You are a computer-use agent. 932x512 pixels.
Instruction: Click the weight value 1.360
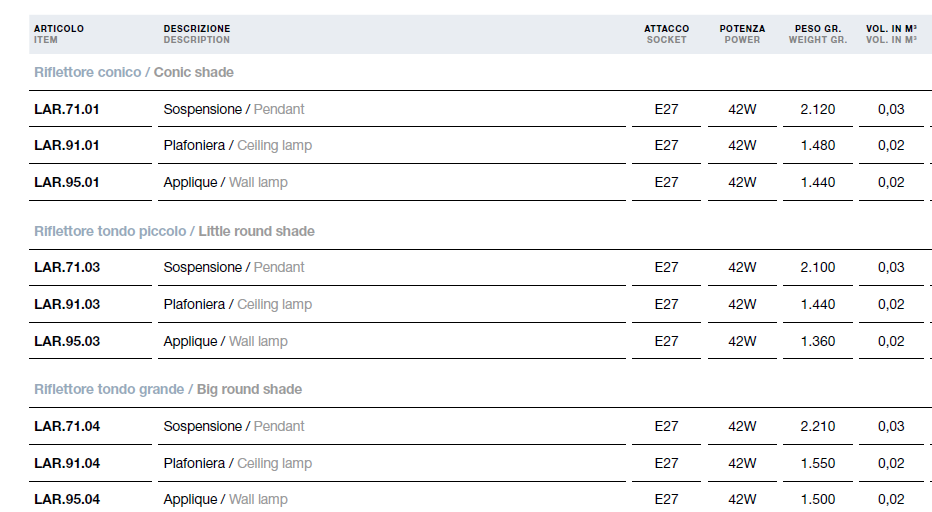817,341
